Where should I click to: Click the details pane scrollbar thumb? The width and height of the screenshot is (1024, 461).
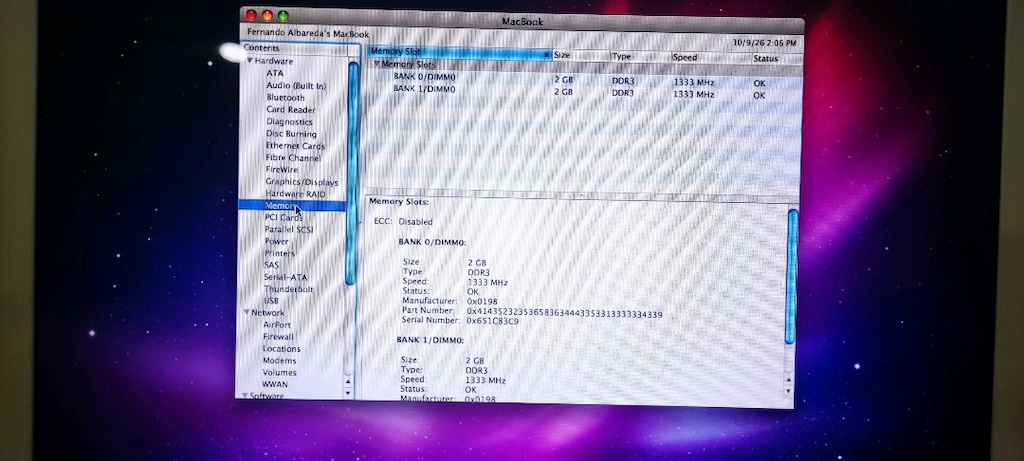pos(792,276)
